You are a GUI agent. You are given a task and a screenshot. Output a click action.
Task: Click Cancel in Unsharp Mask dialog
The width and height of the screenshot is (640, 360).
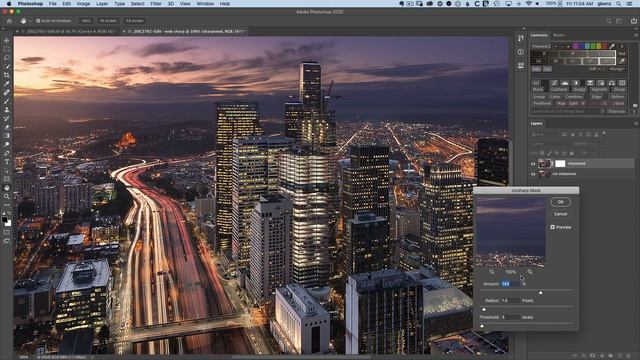(560, 214)
